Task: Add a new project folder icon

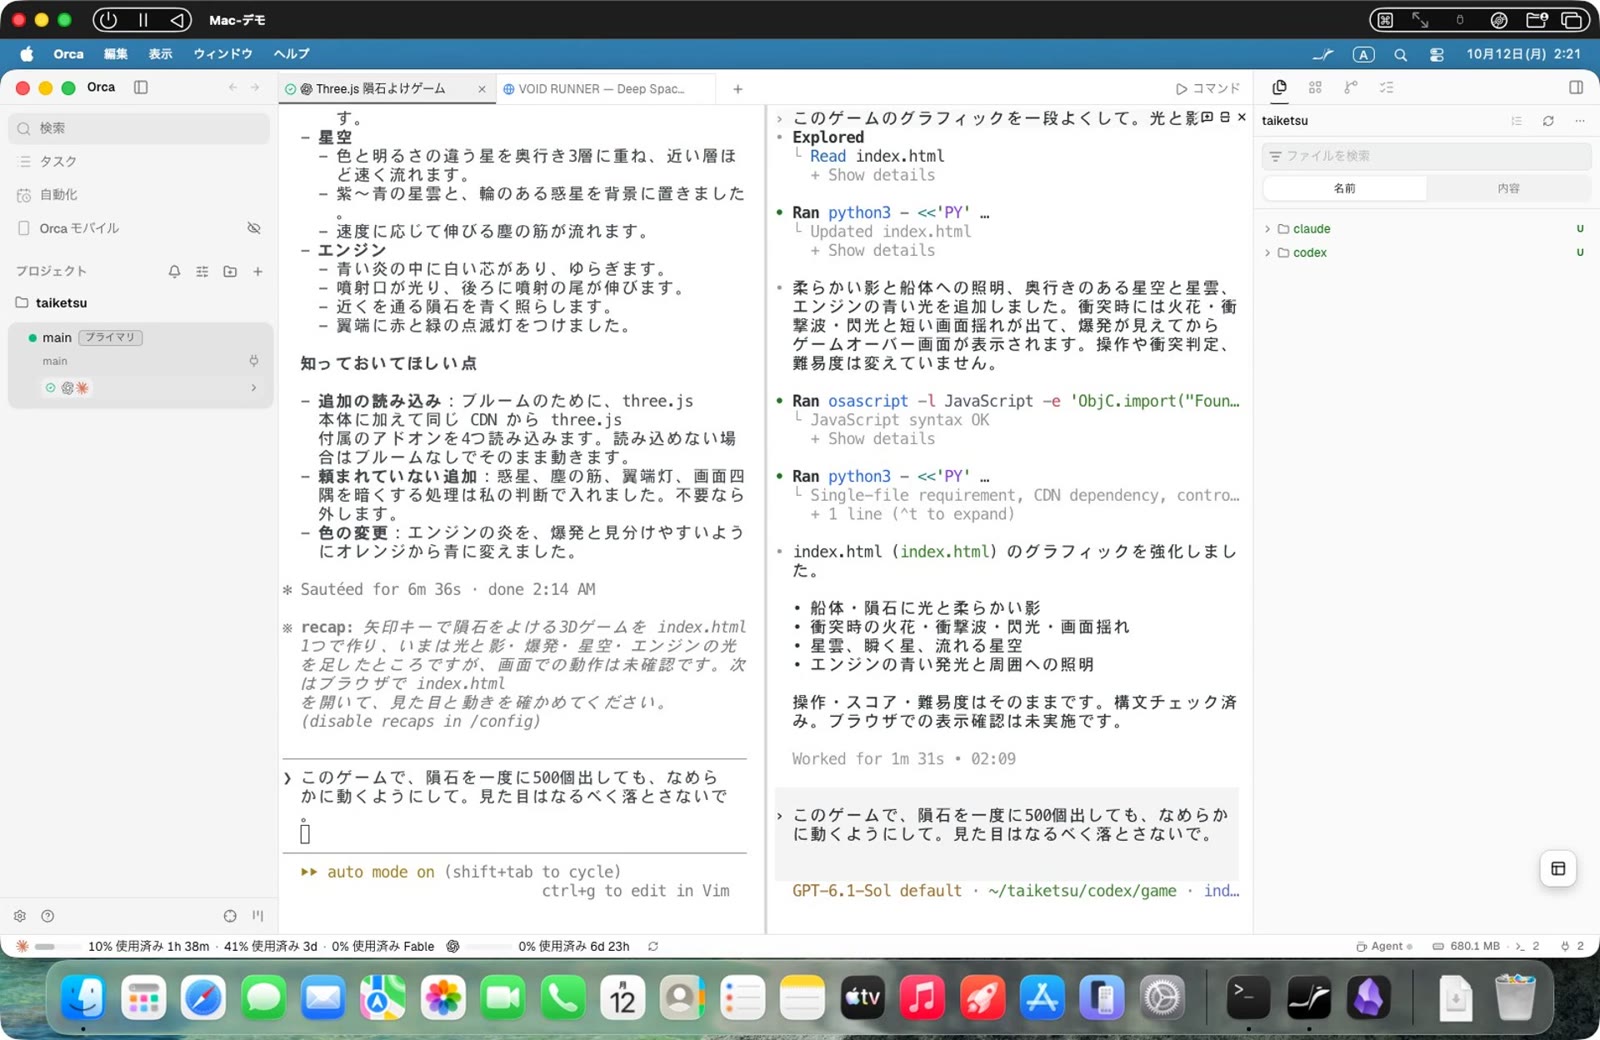Action: (x=230, y=271)
